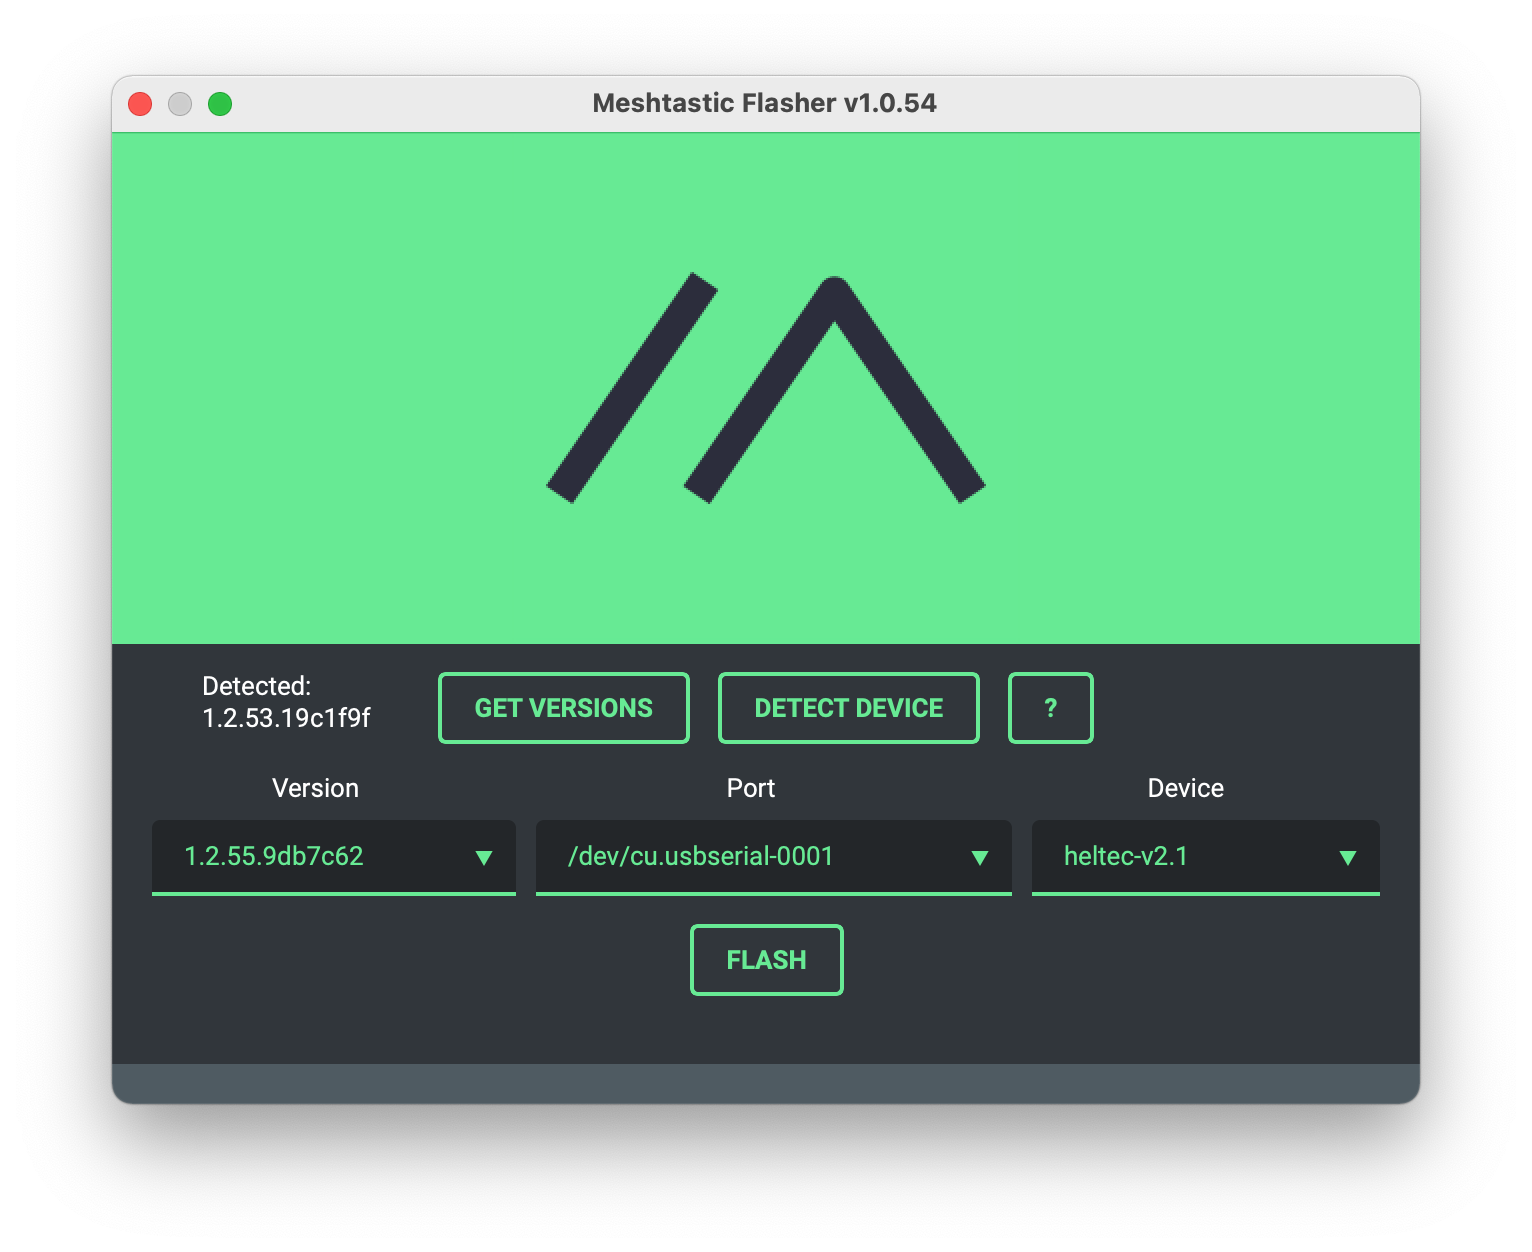This screenshot has width=1532, height=1252.
Task: Click the Detected: label
Action: point(256,686)
